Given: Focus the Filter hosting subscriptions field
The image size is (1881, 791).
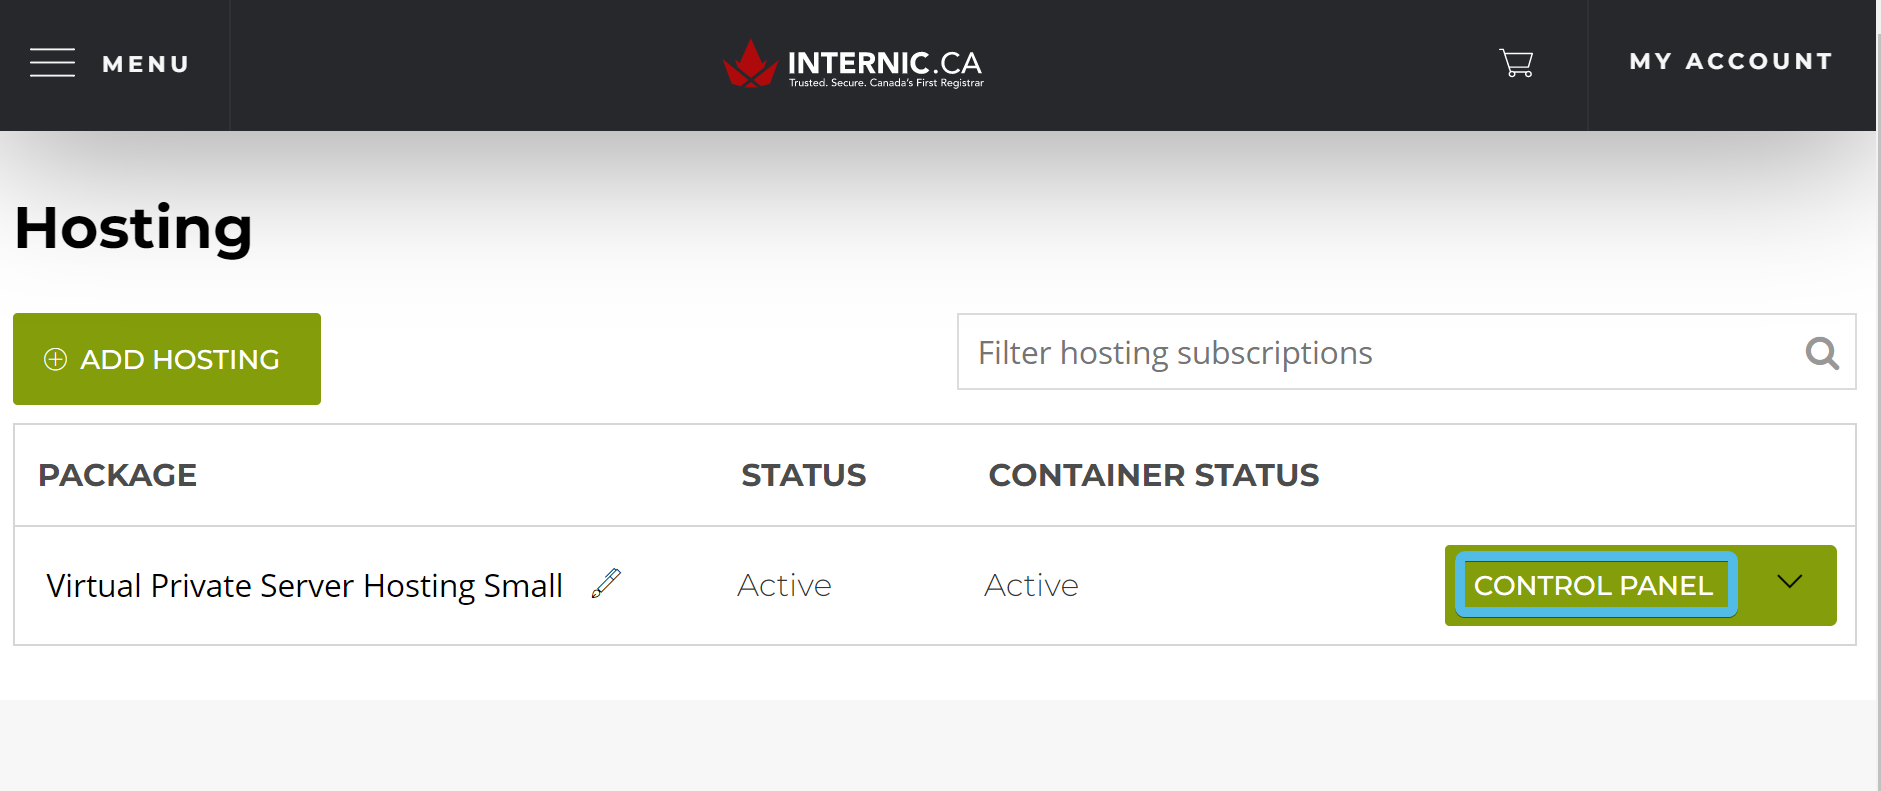Looking at the screenshot, I should [x=1406, y=352].
